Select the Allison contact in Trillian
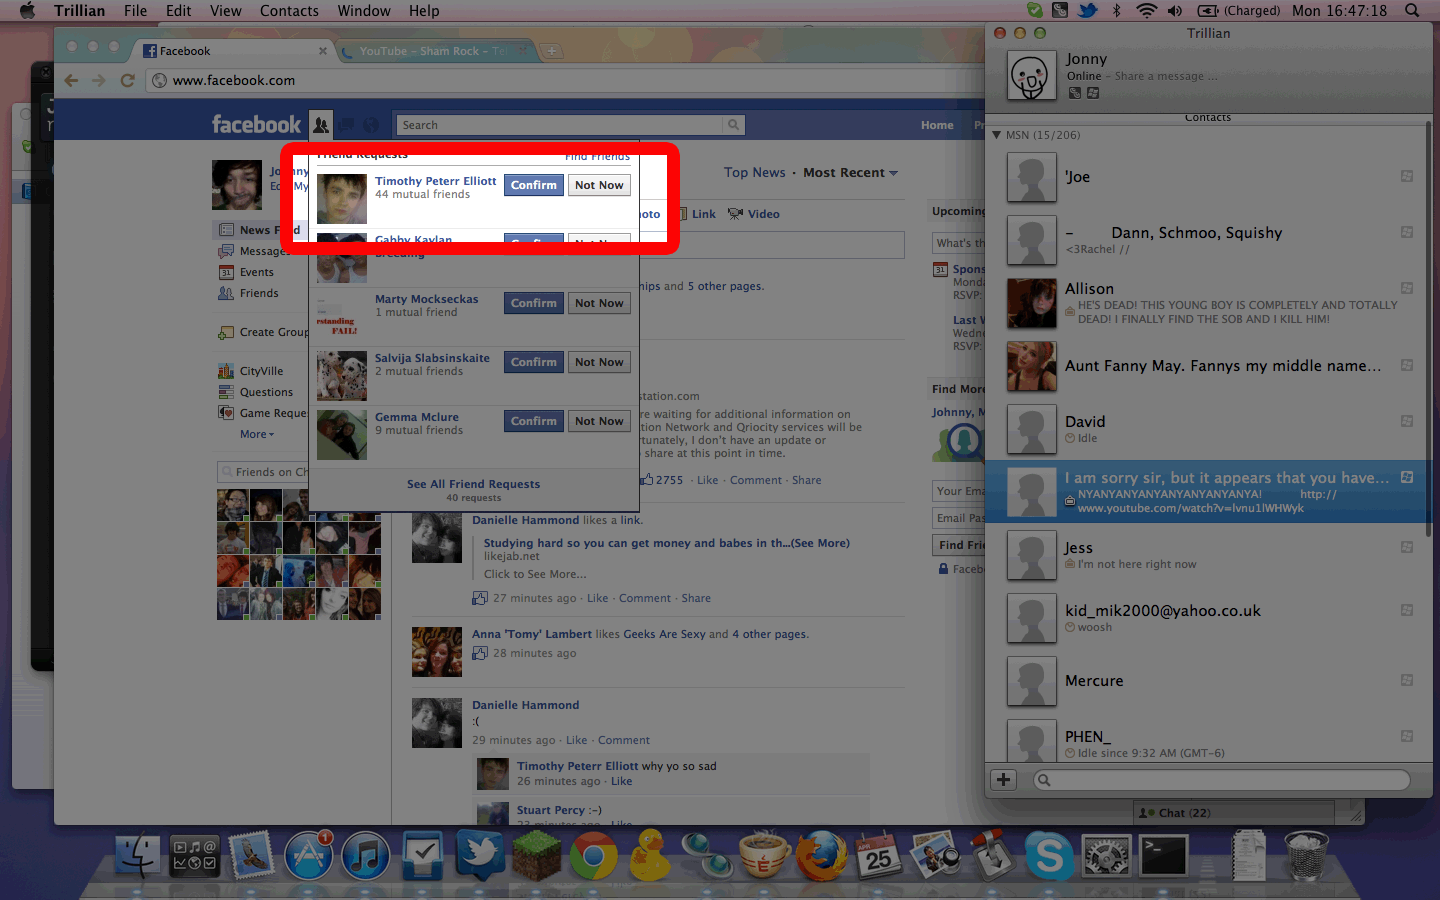The height and width of the screenshot is (900, 1440). coord(1206,303)
